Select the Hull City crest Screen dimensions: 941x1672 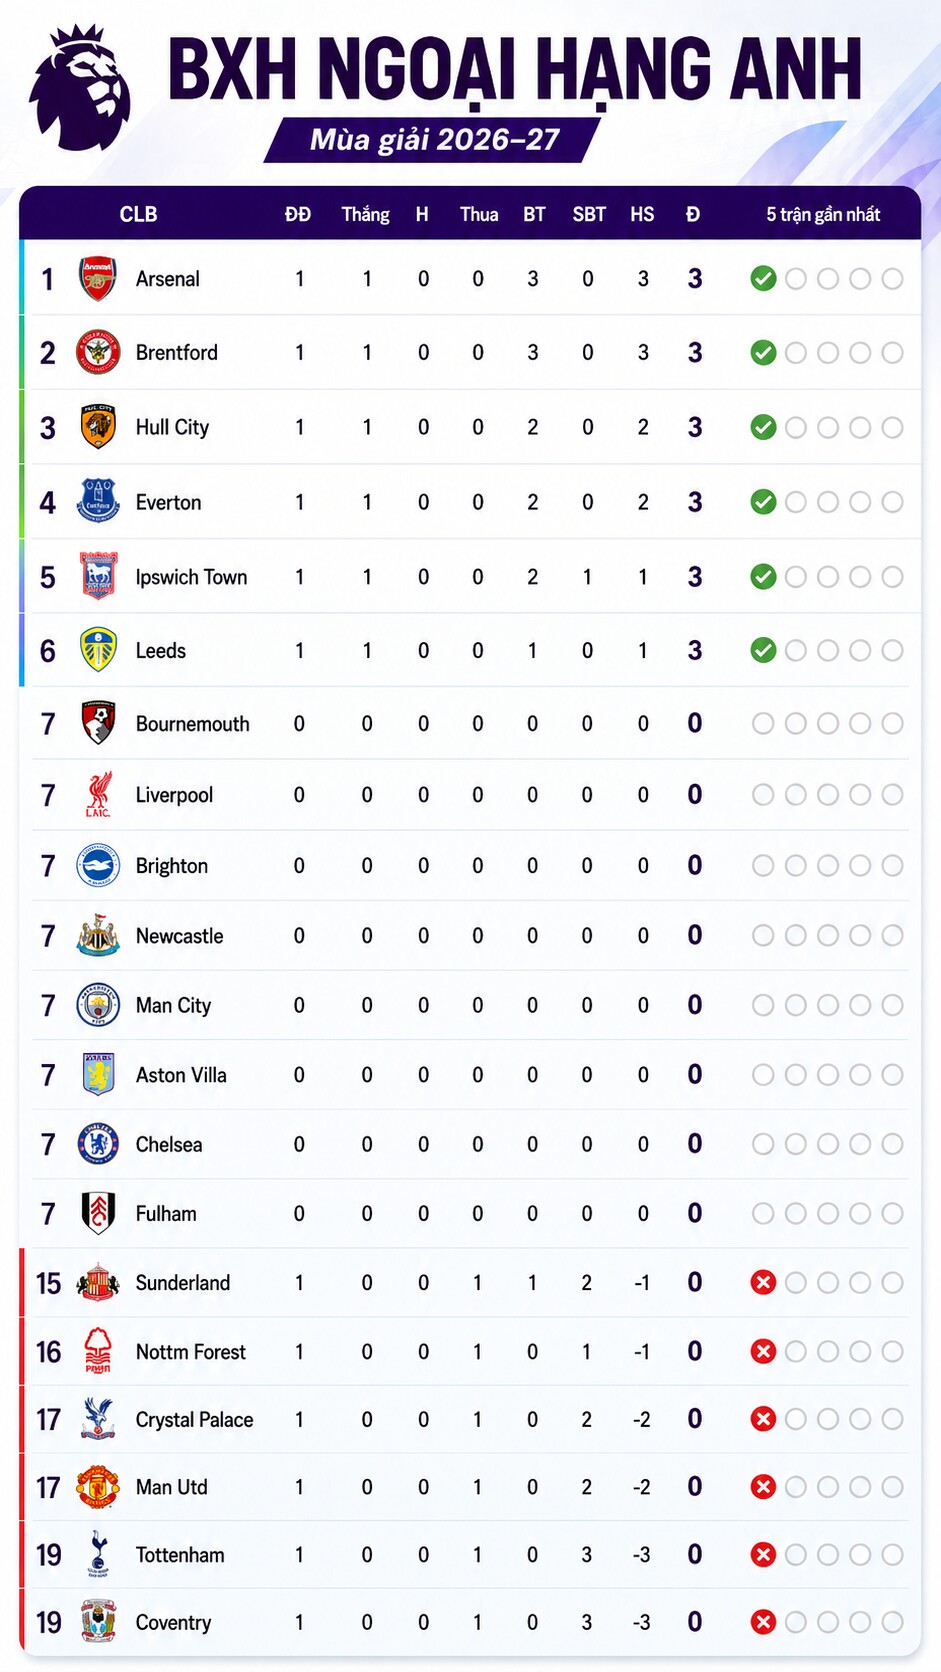[x=98, y=427]
